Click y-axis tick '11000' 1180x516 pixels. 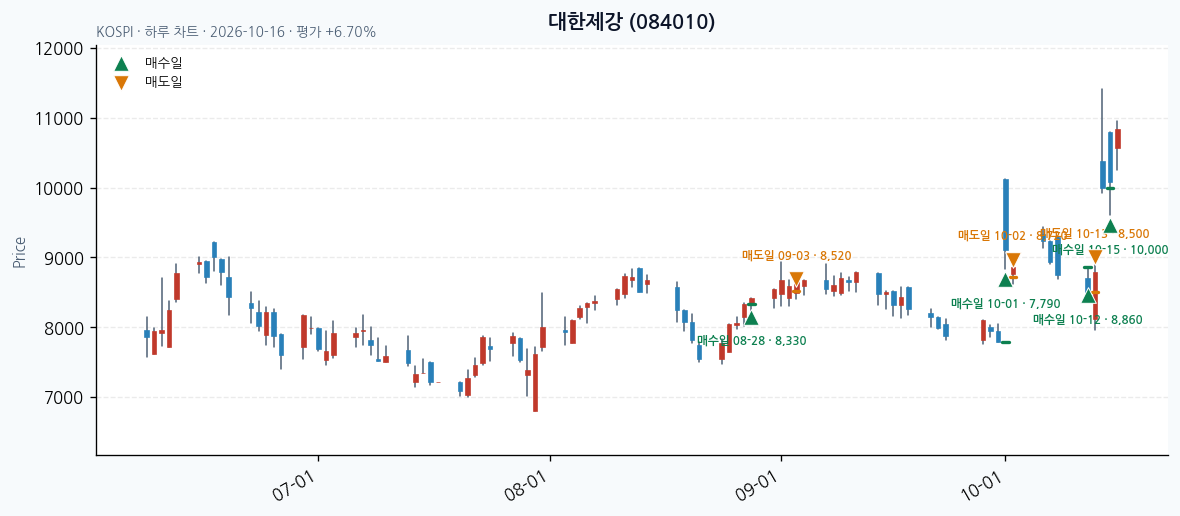(x=59, y=119)
